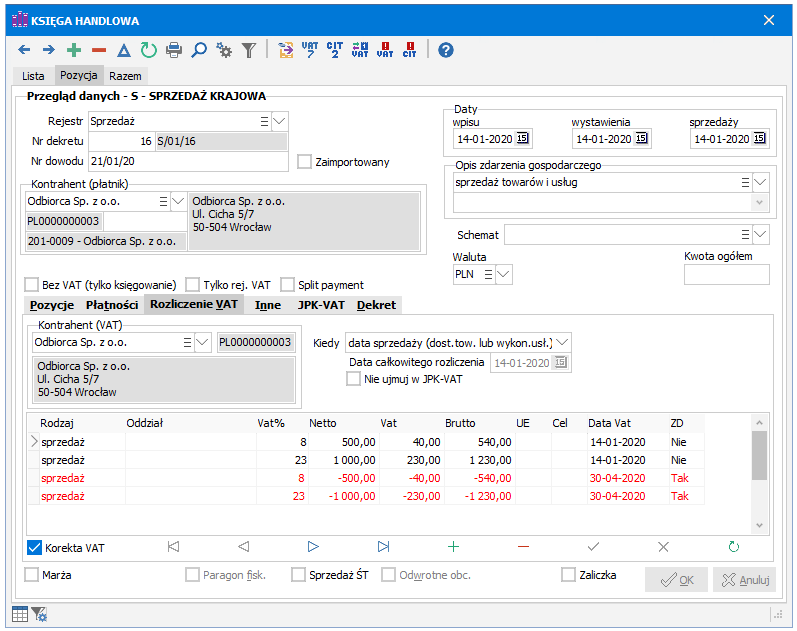This screenshot has height=631, width=797.
Task: Toggle the Zaliczka checkbox
Action: pos(568,575)
